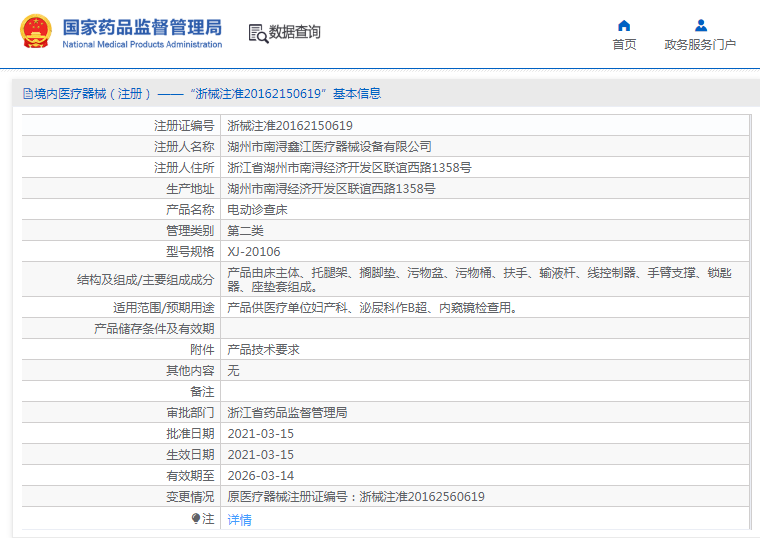Click the home 首页 house icon

click(x=624, y=26)
